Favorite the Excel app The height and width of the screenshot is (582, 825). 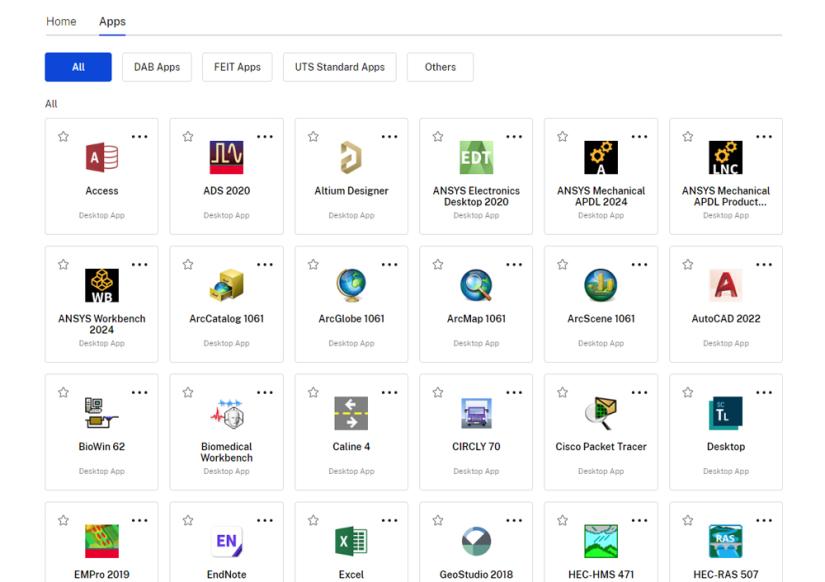(313, 520)
